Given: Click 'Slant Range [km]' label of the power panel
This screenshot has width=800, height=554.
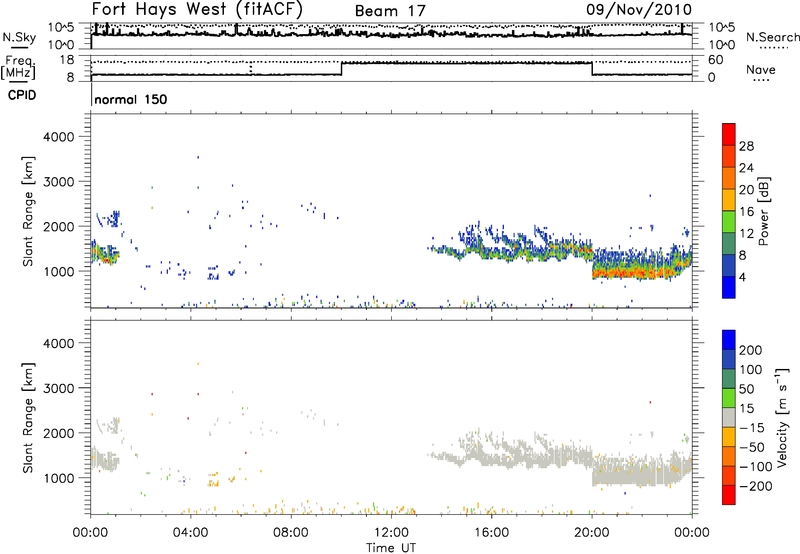Looking at the screenshot, I should [x=28, y=211].
